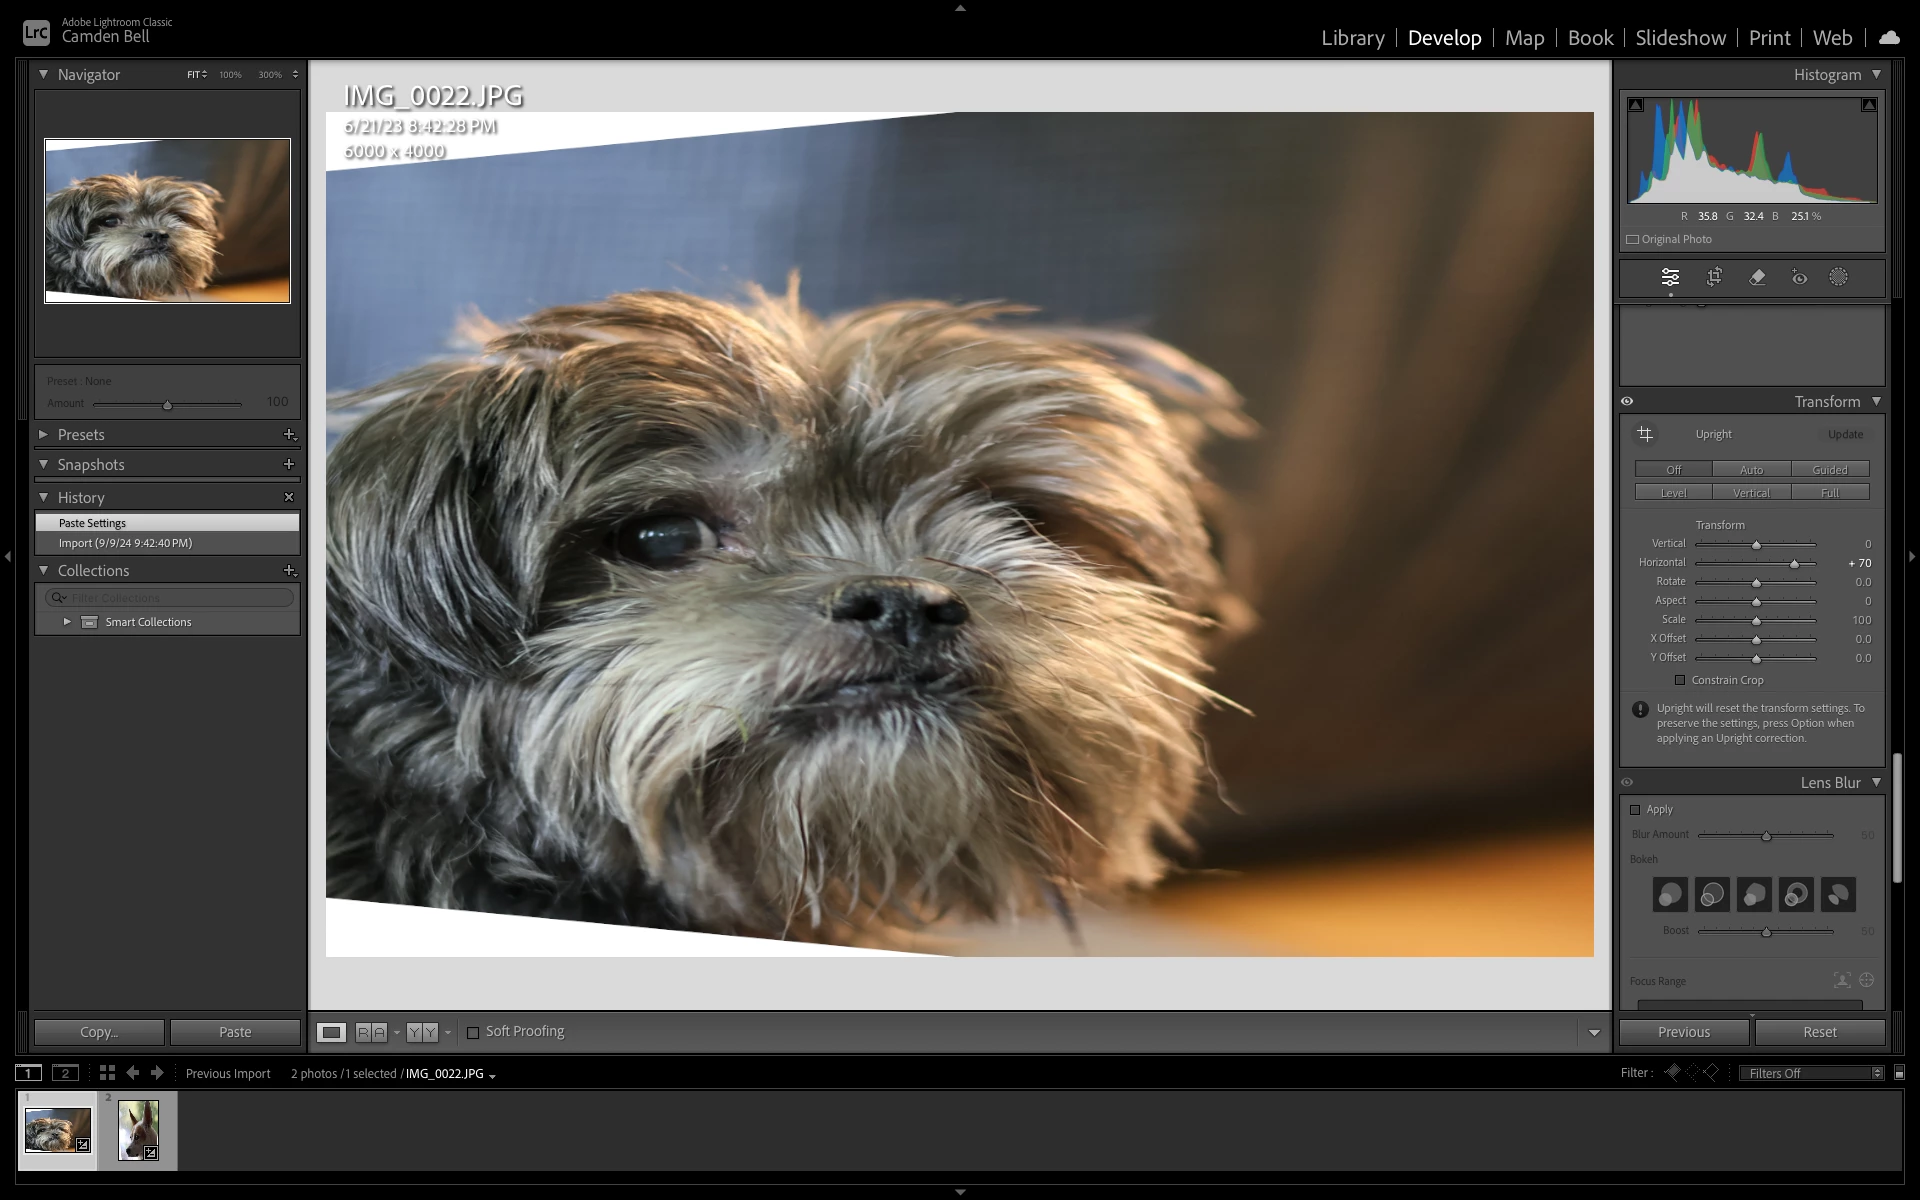Click the Guided Upright tool icon
Screen dimensions: 1920x1200
(1645, 434)
